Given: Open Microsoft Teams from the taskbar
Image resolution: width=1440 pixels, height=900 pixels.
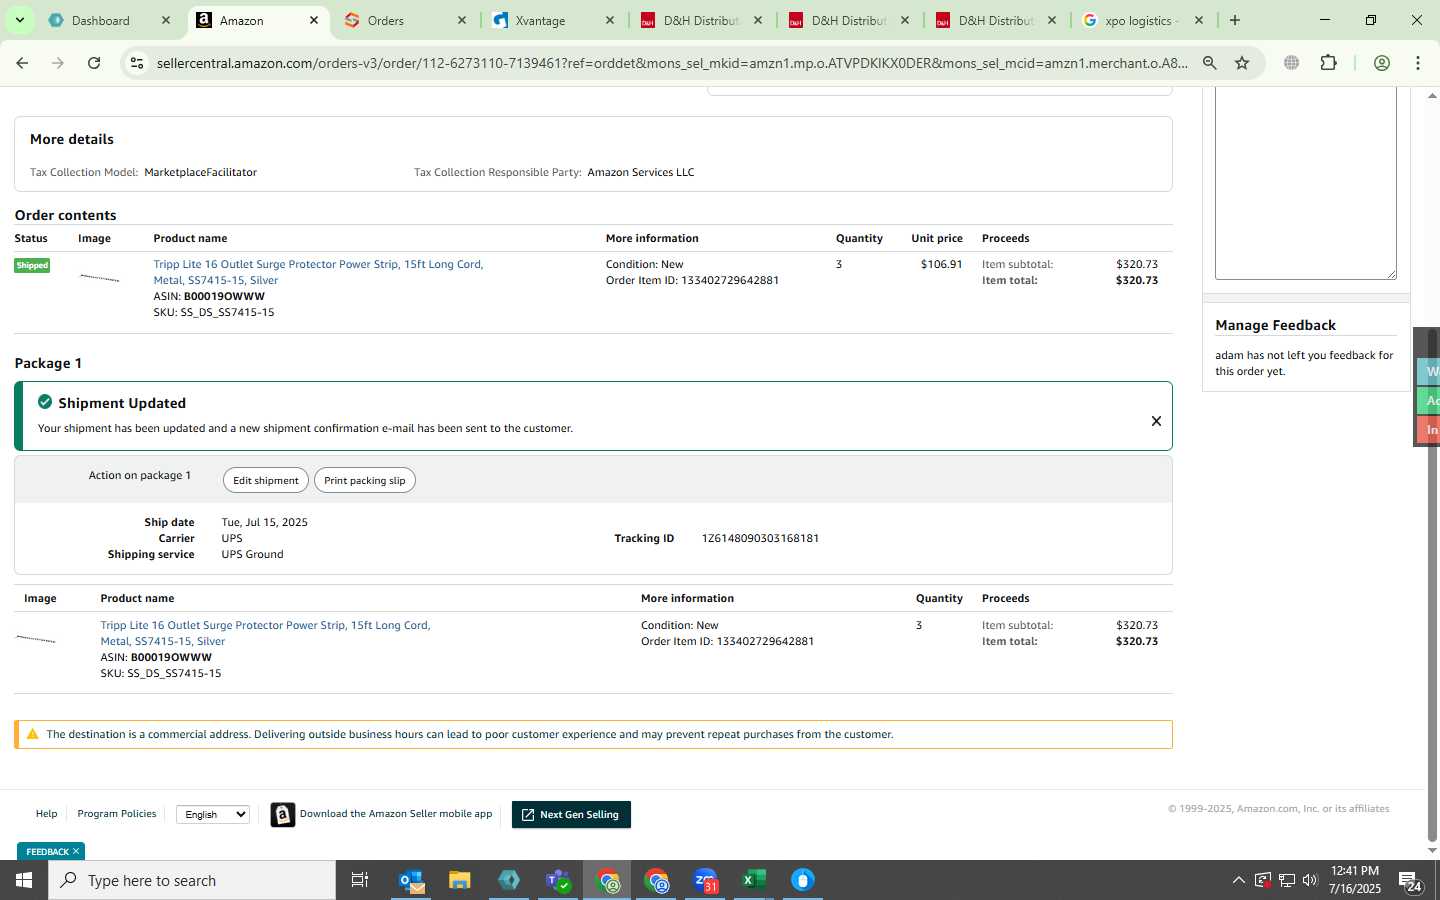Looking at the screenshot, I should 558,880.
